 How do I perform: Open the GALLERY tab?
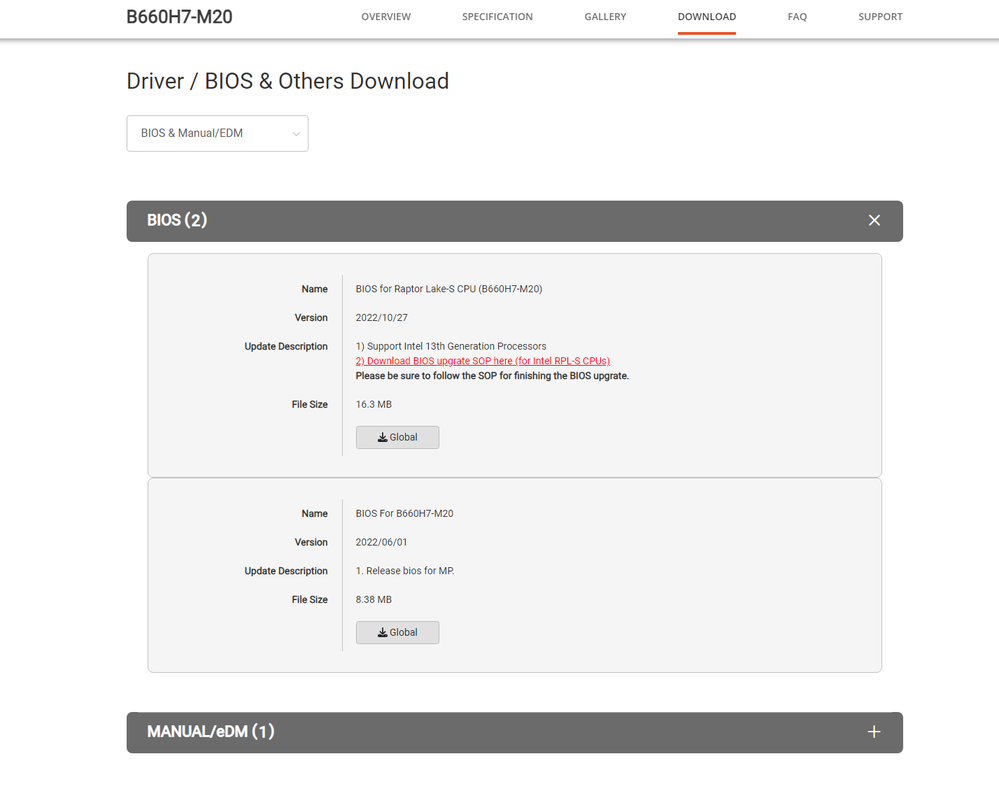605,17
